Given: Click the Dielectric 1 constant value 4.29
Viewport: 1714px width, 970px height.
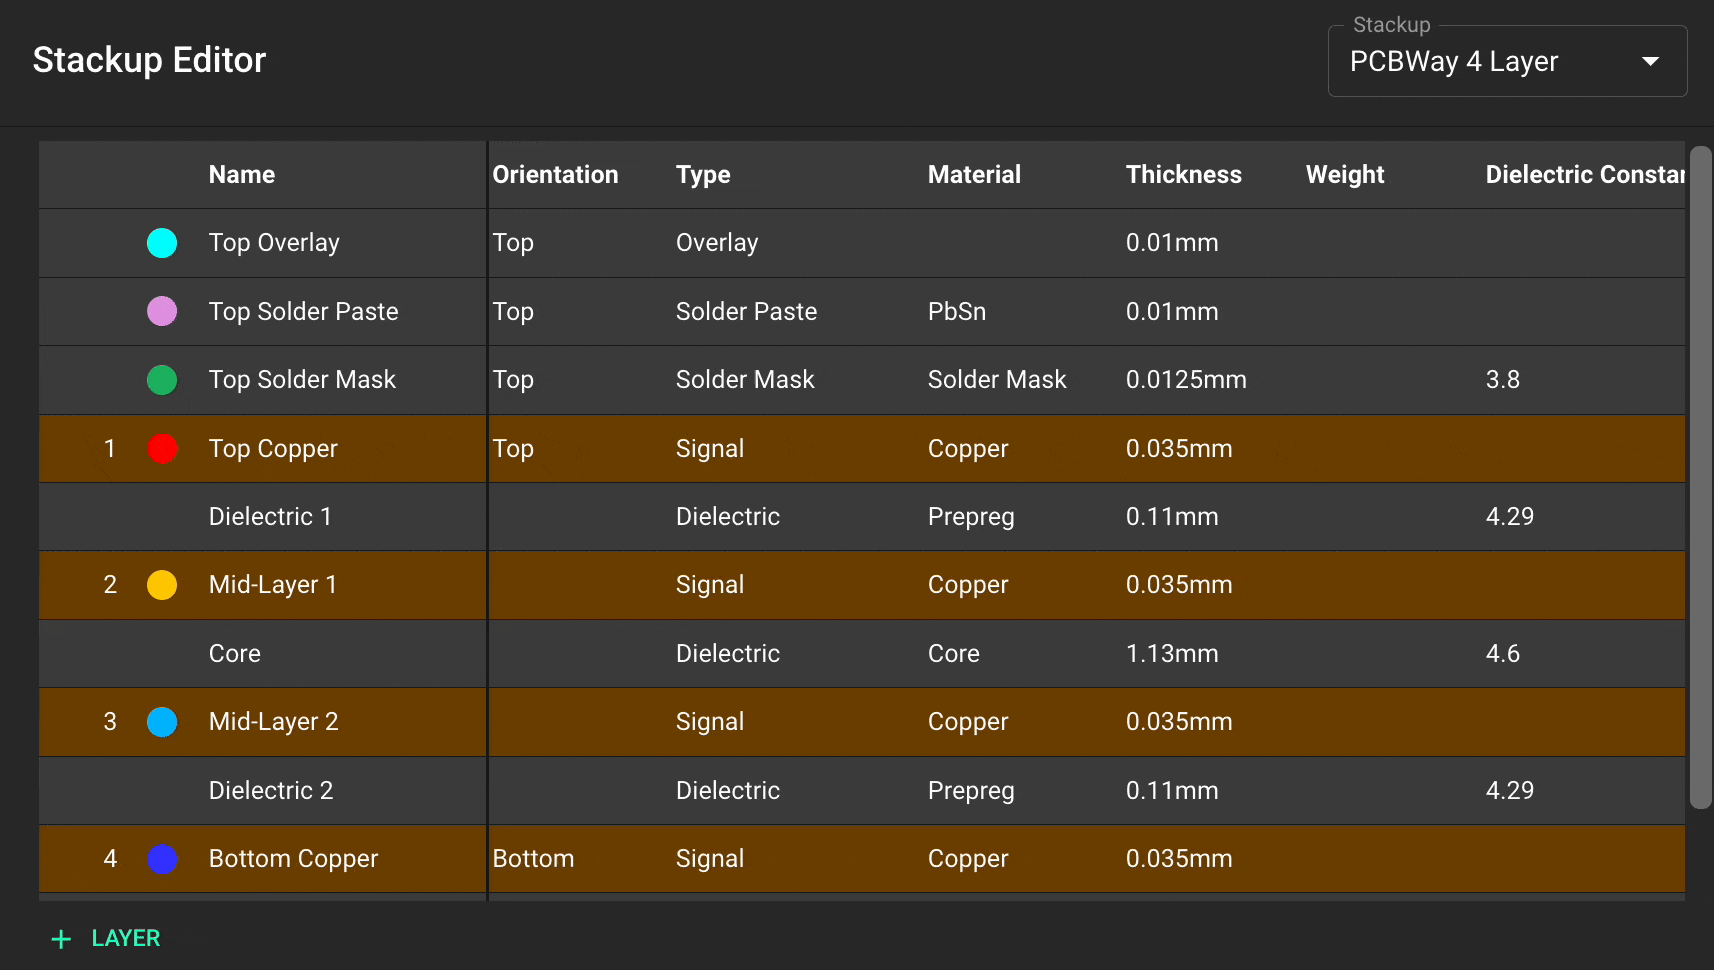Looking at the screenshot, I should tap(1510, 516).
